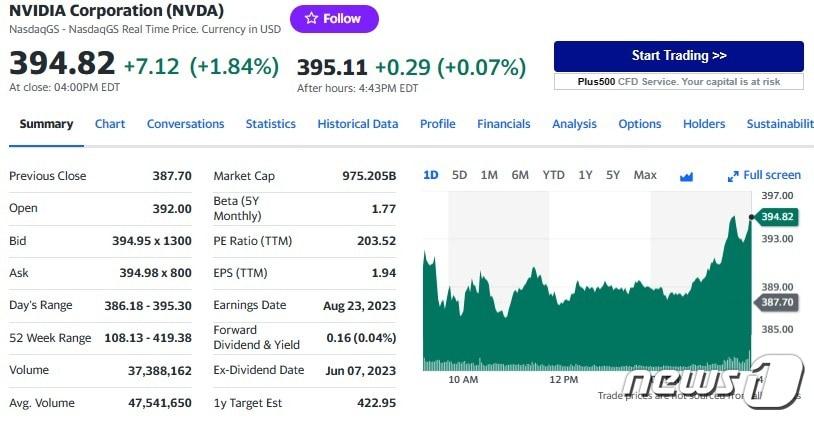Set chart range to 5D
Image resolution: width=814 pixels, height=421 pixels.
(460, 175)
